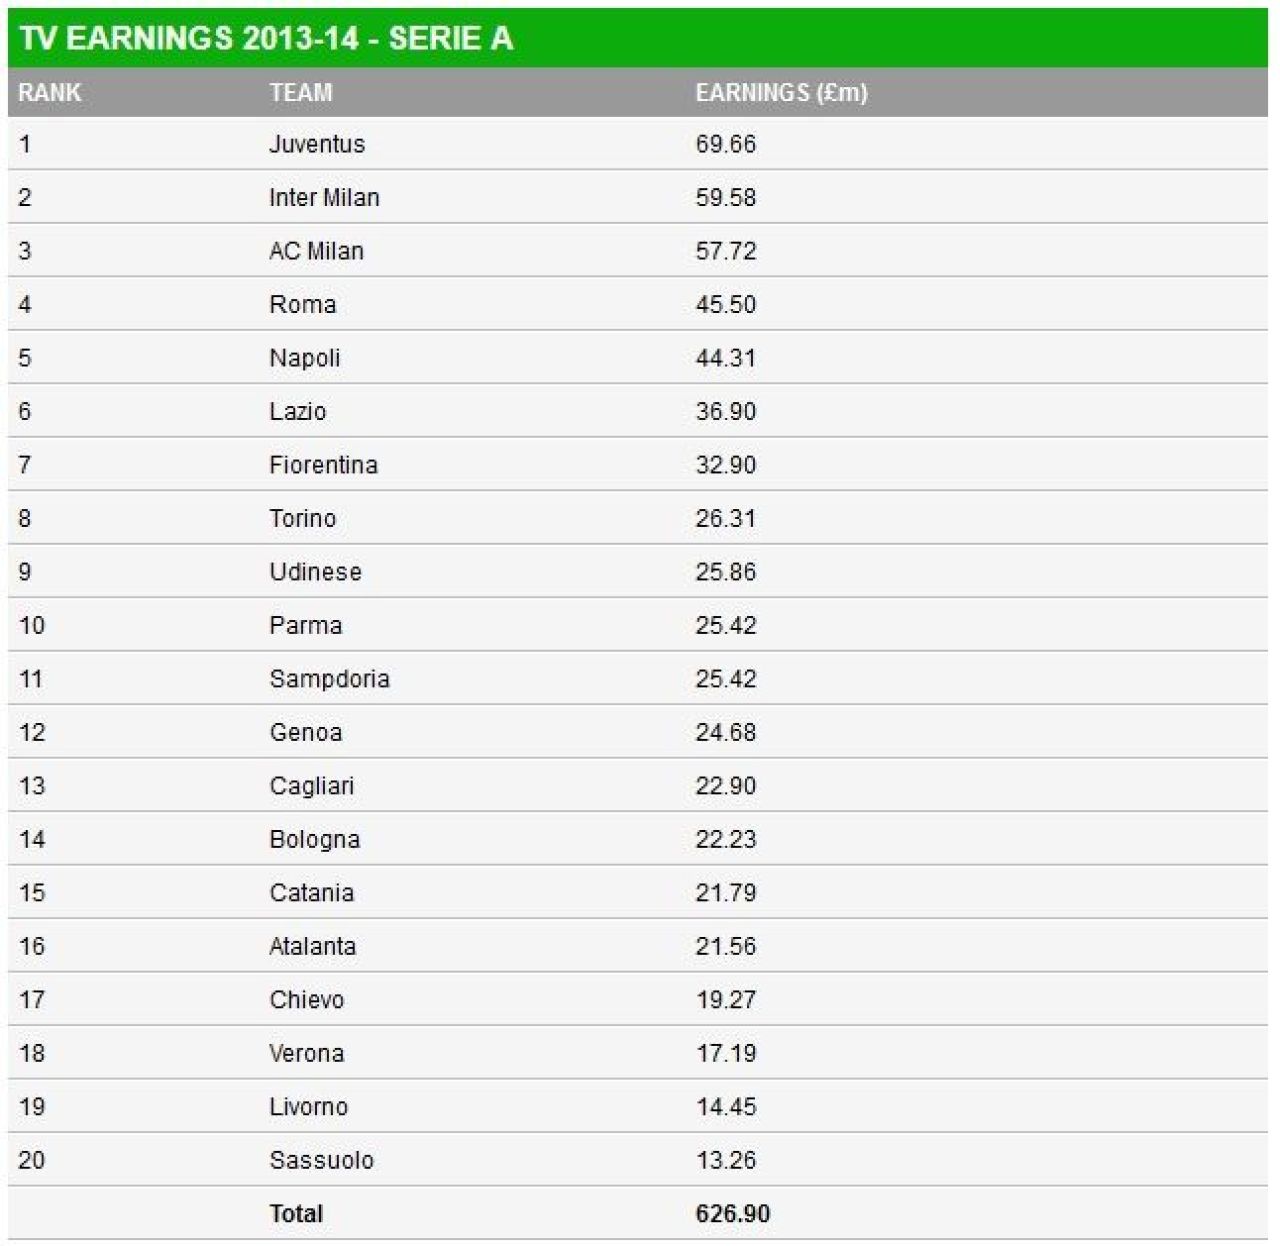Click the earnings value 59.58

tap(726, 197)
